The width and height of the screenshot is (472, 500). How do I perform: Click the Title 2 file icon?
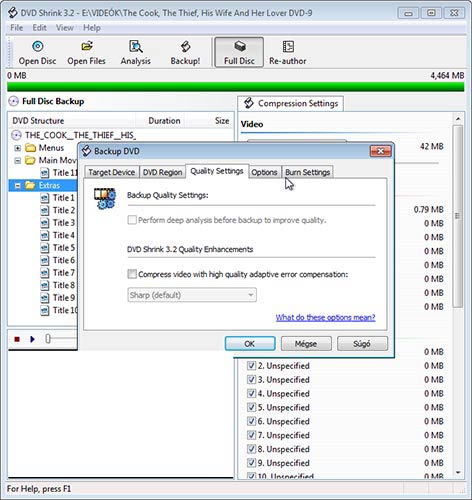click(45, 211)
